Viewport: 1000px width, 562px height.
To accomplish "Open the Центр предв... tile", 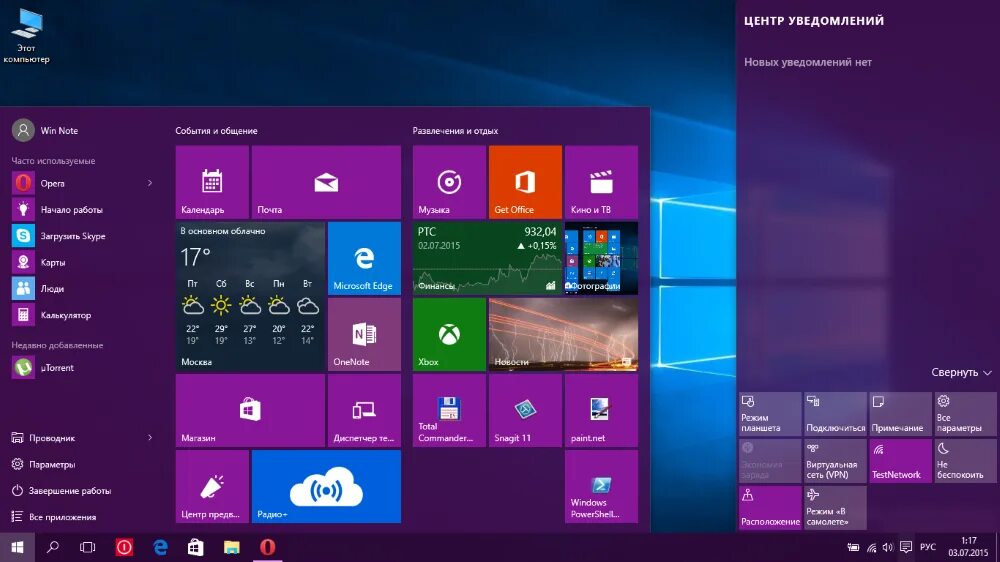I will 212,486.
